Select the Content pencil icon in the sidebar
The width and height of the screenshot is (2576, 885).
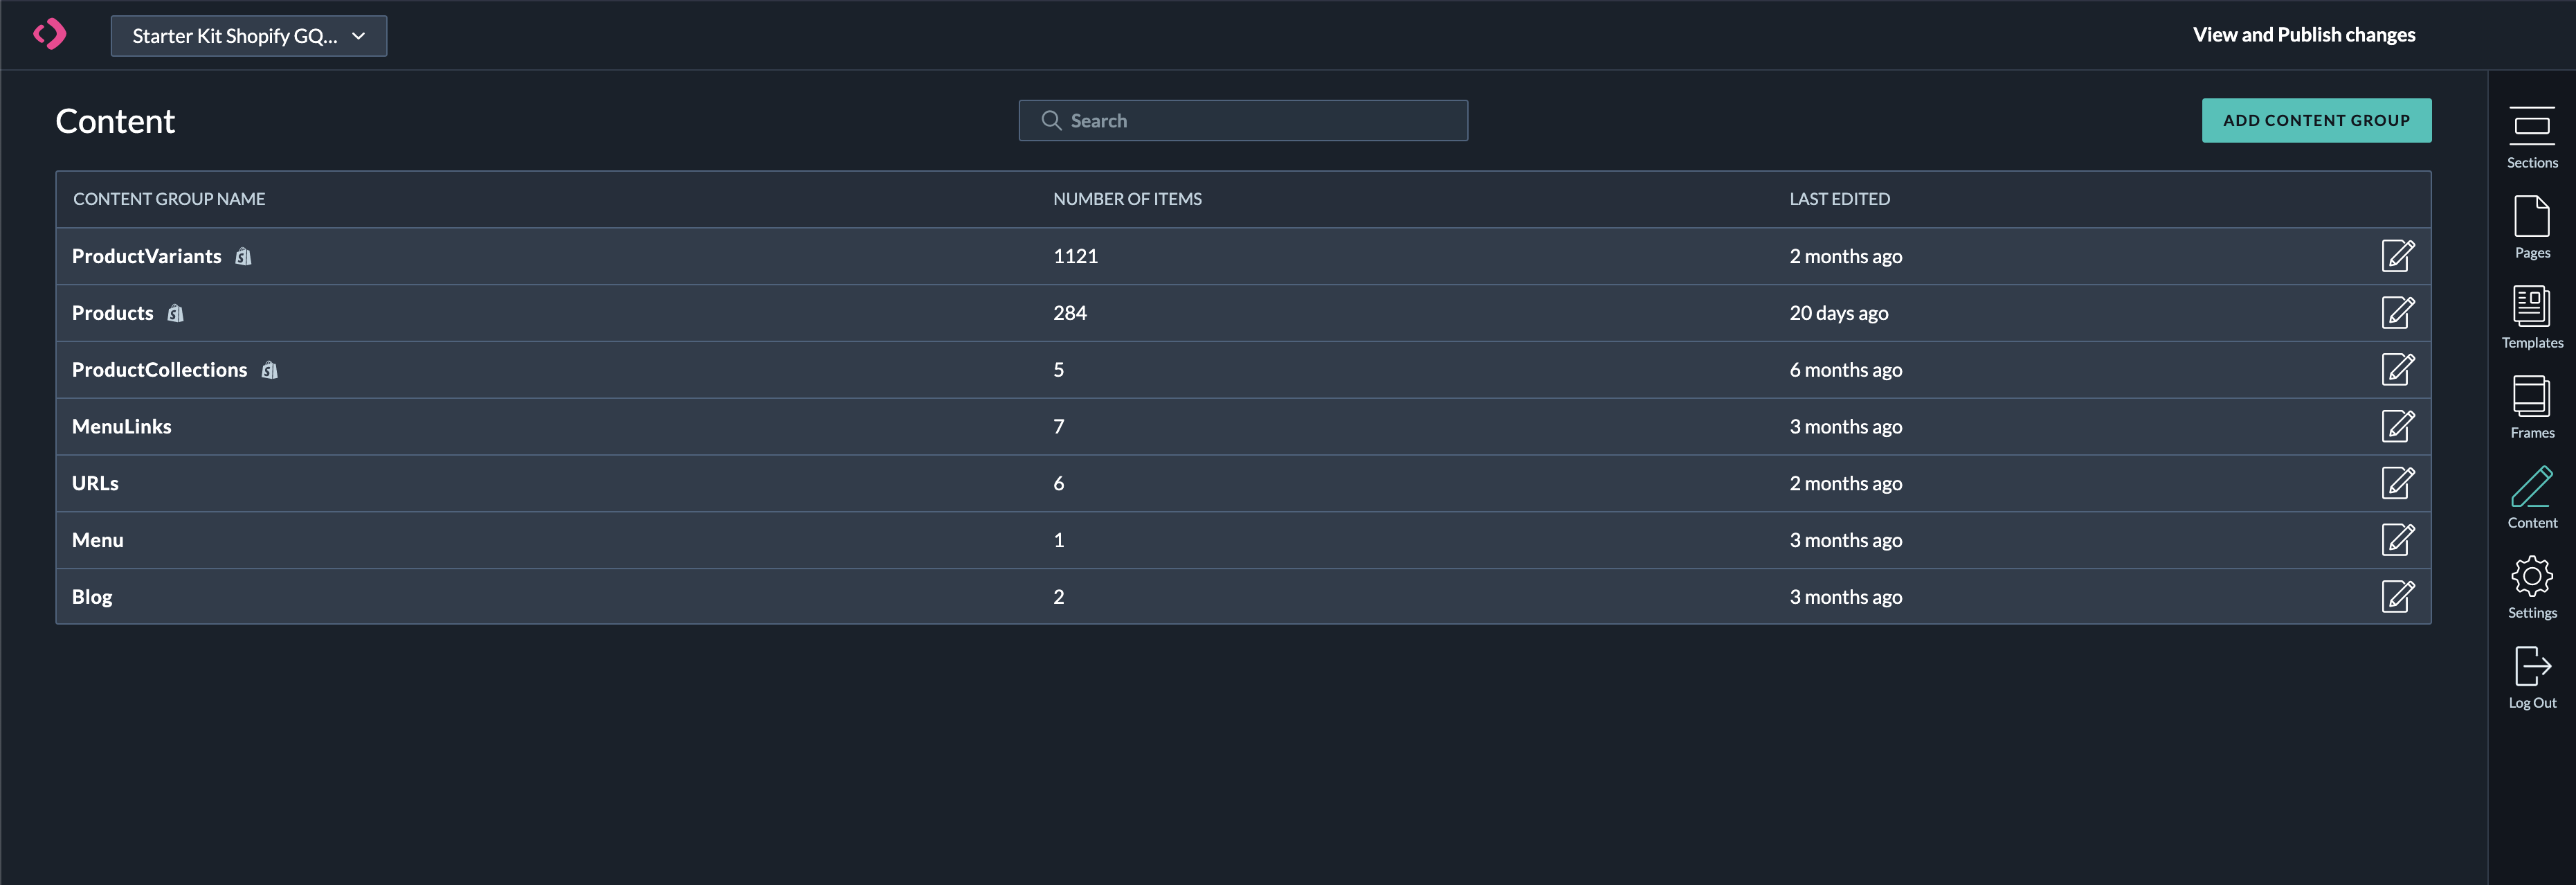[2531, 496]
